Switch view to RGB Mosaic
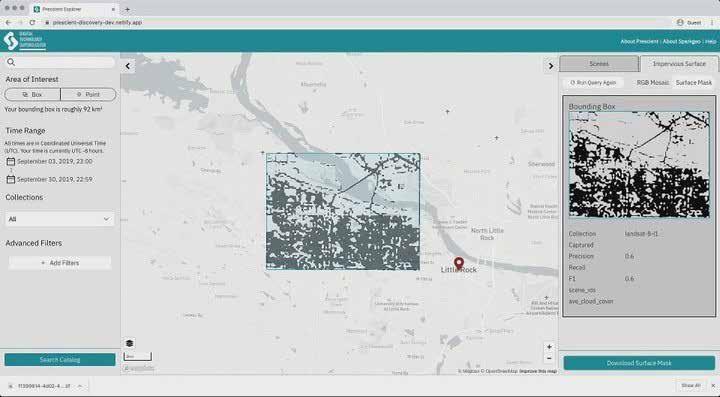Screen dimensions: 720x397 point(652,83)
